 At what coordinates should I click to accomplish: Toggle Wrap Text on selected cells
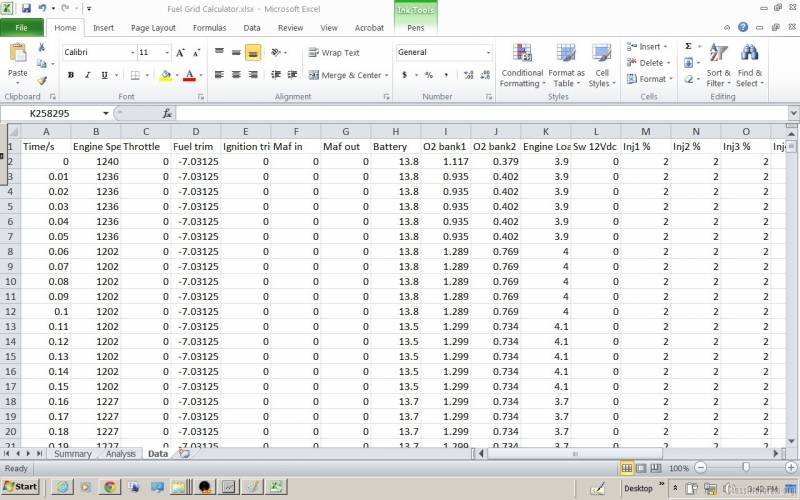(334, 53)
